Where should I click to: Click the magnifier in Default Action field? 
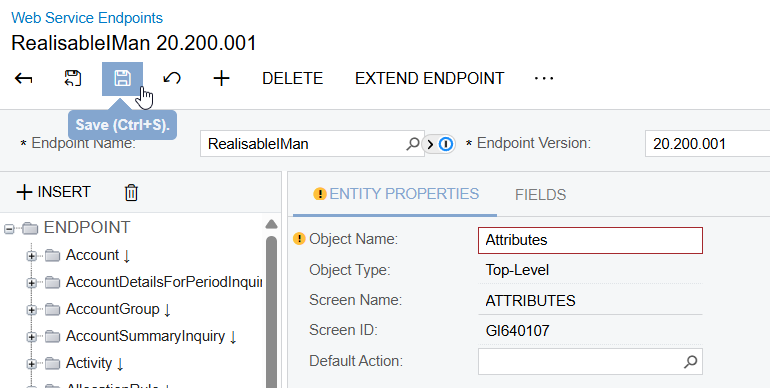coord(690,361)
